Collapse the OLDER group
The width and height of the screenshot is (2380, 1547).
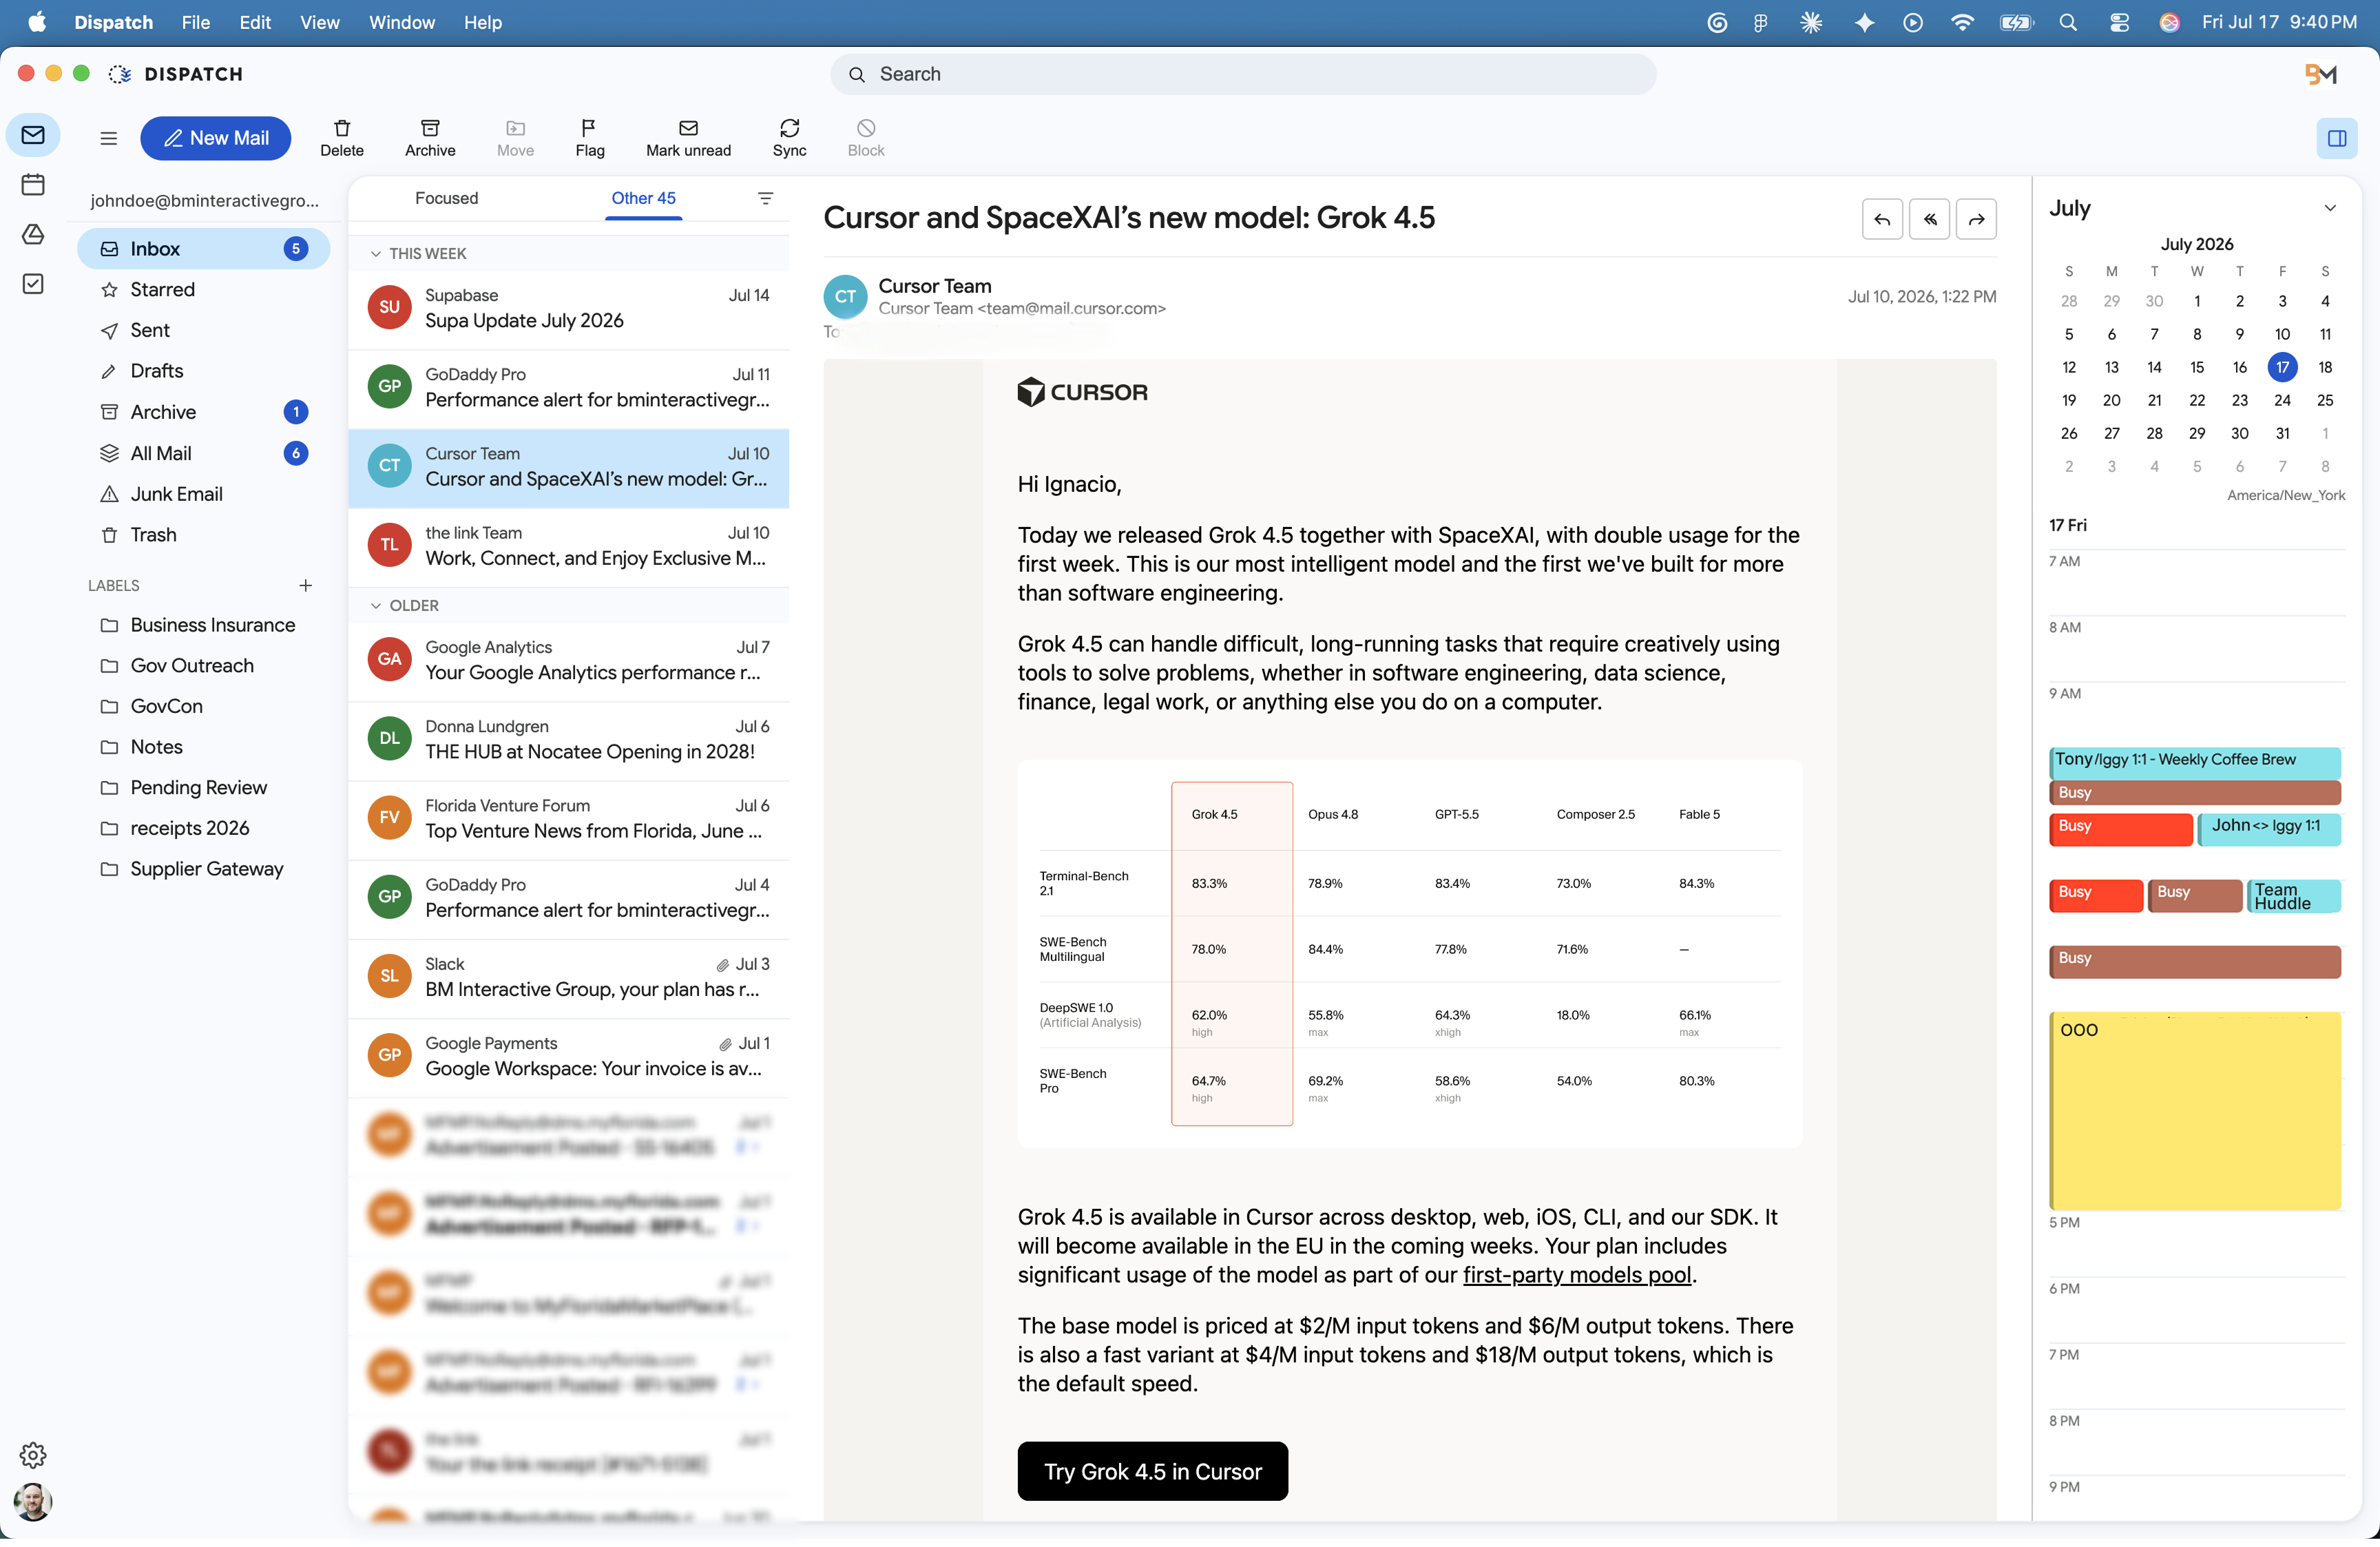point(376,606)
